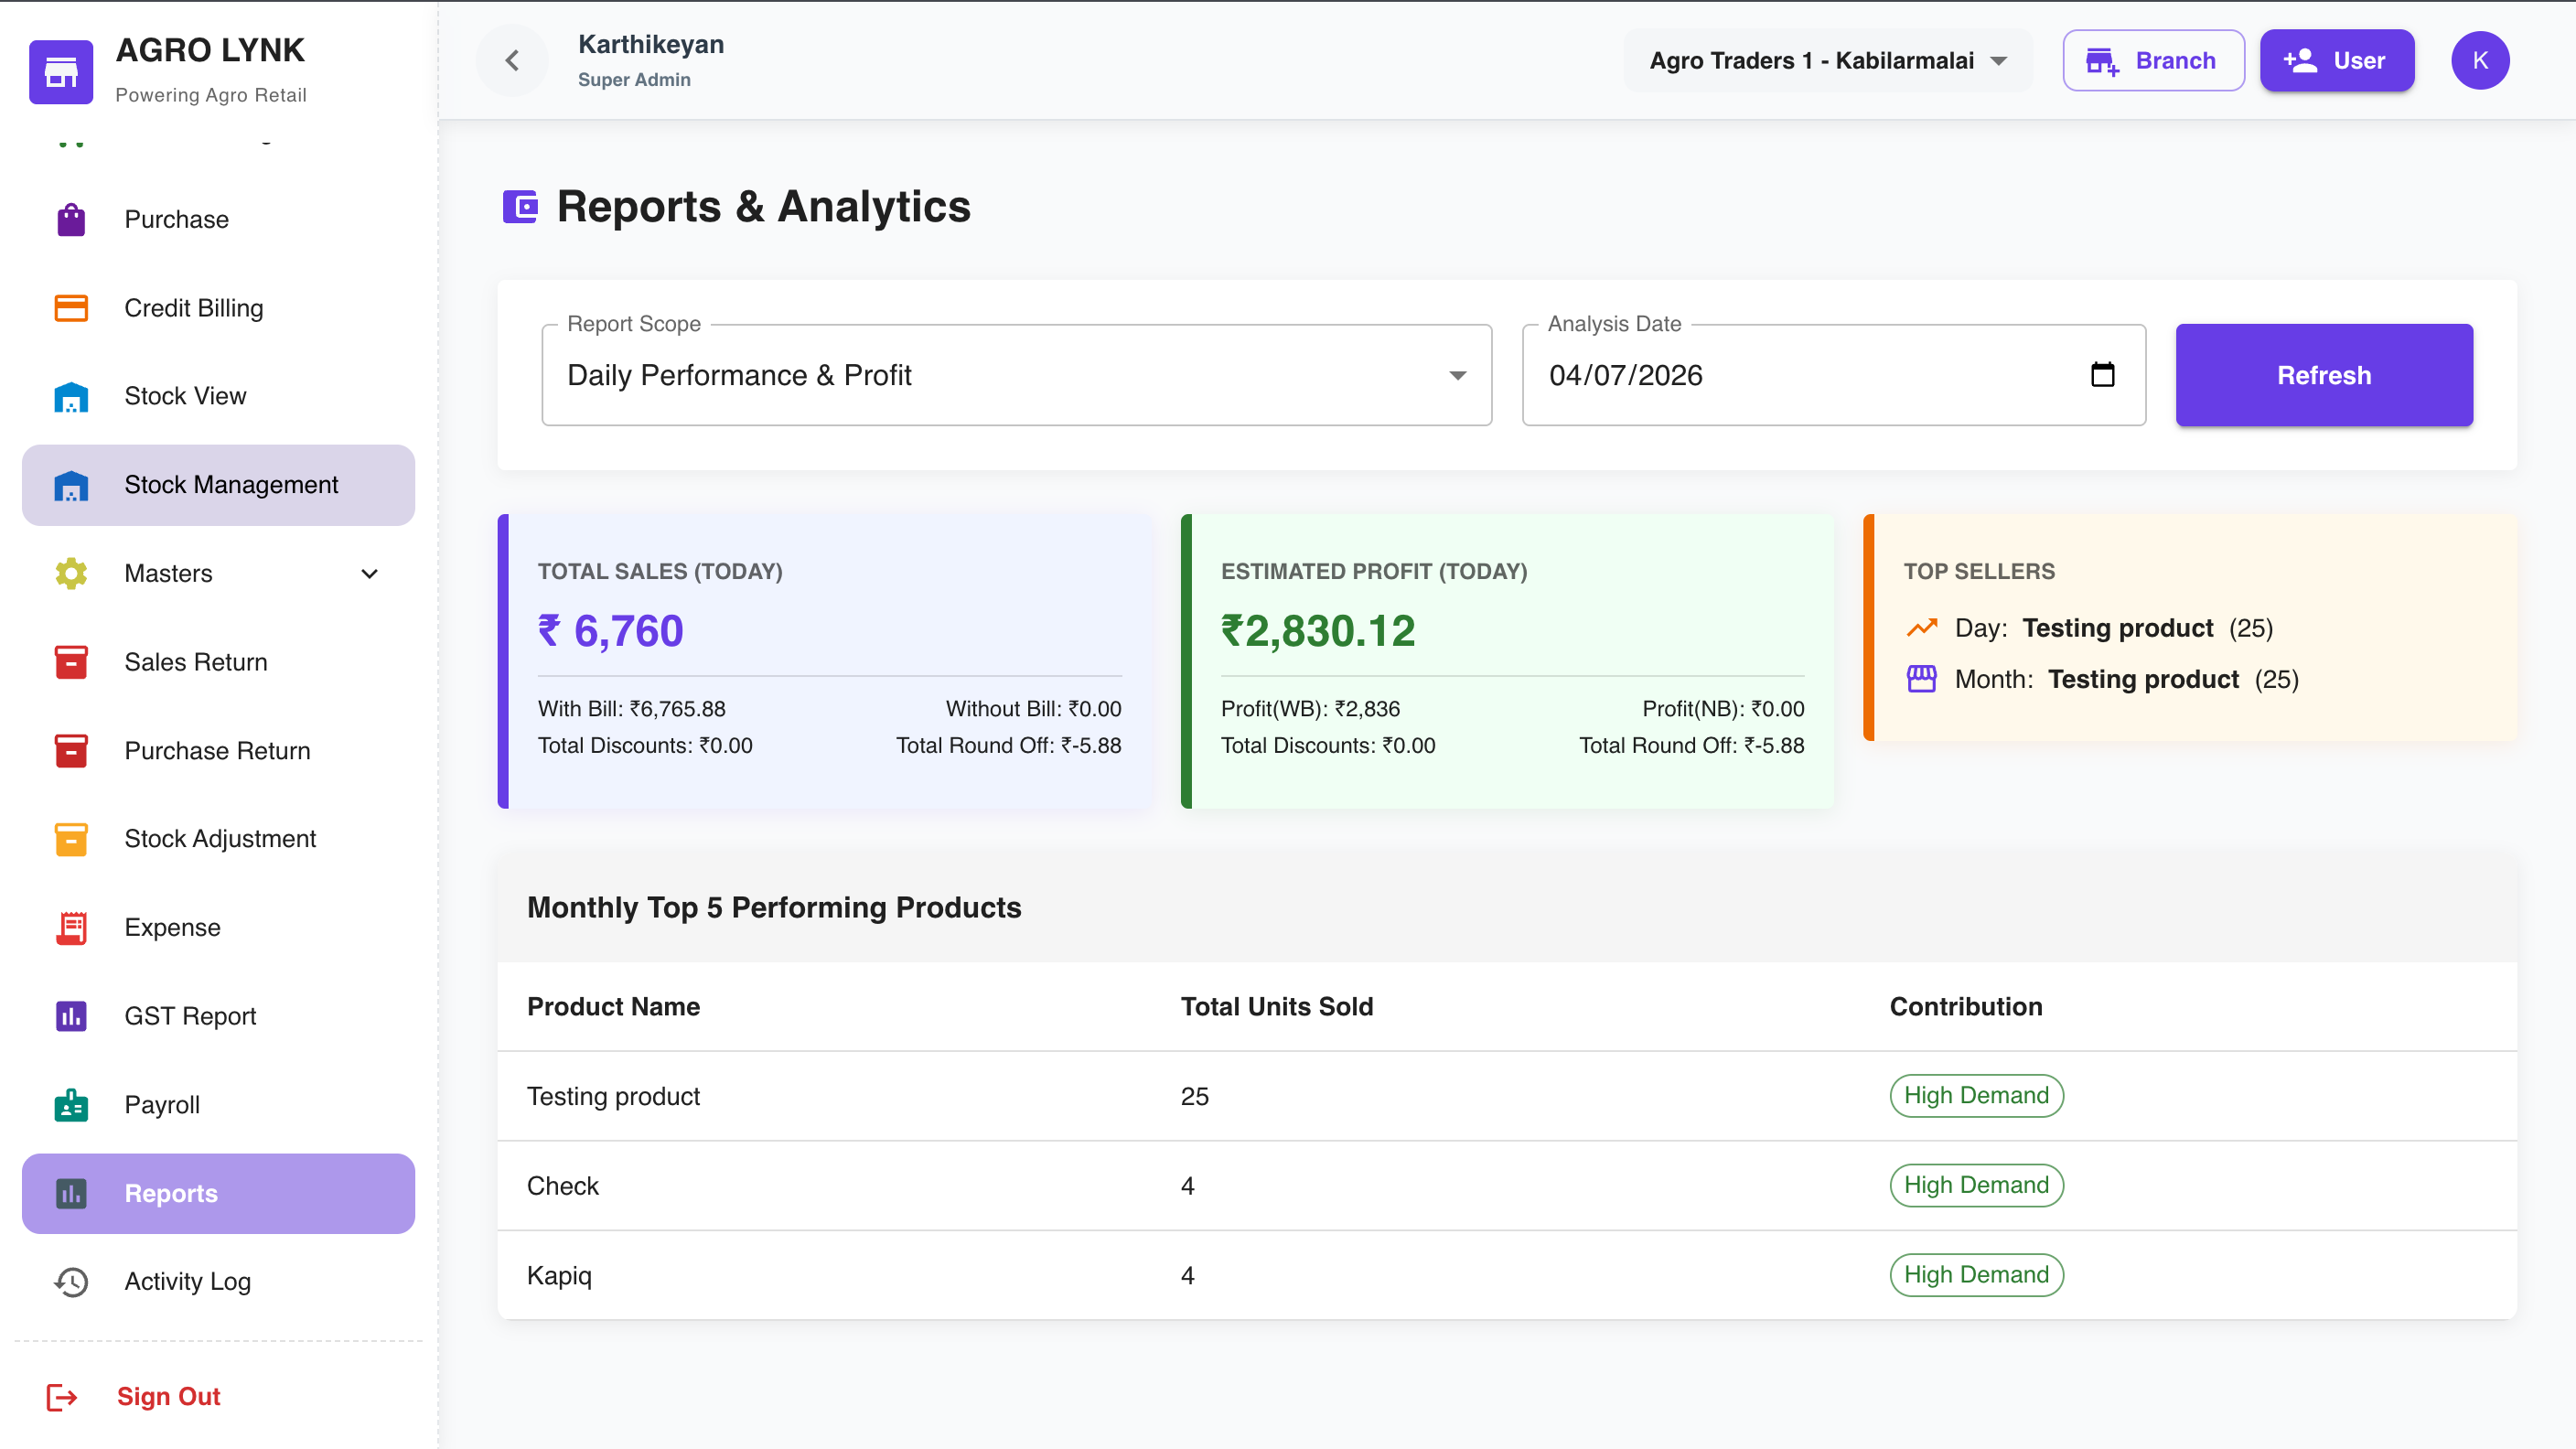Select Stock Management menu item
The image size is (2576, 1449).
pos(219,486)
